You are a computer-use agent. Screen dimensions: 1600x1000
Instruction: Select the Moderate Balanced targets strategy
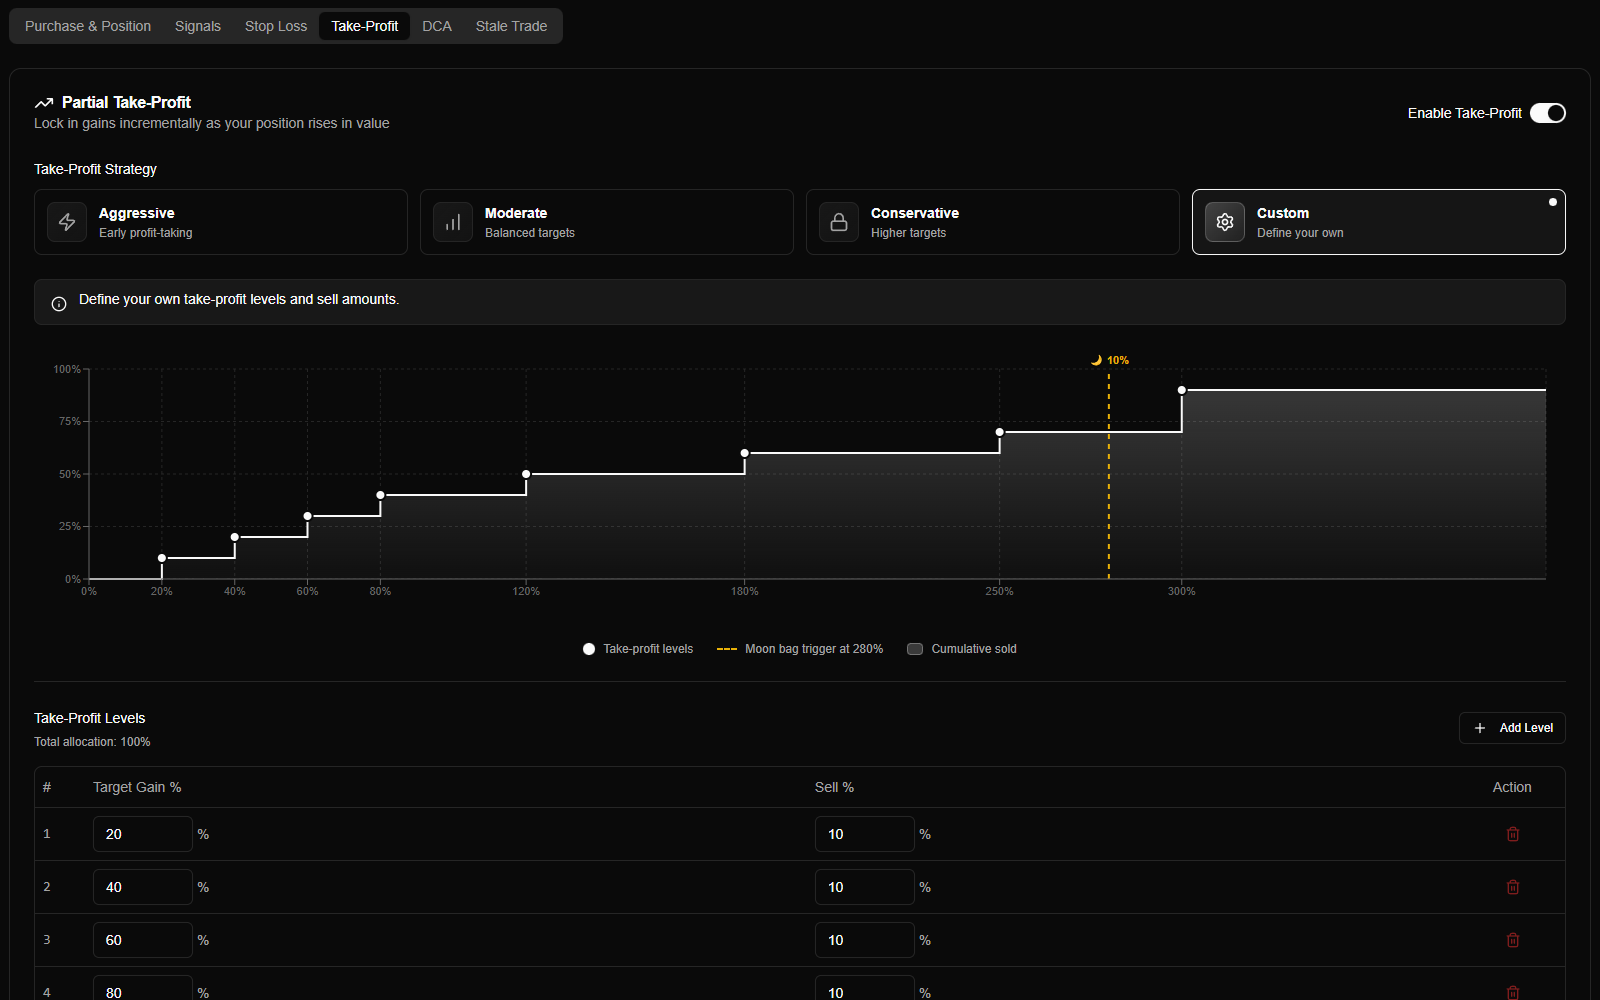coord(606,222)
